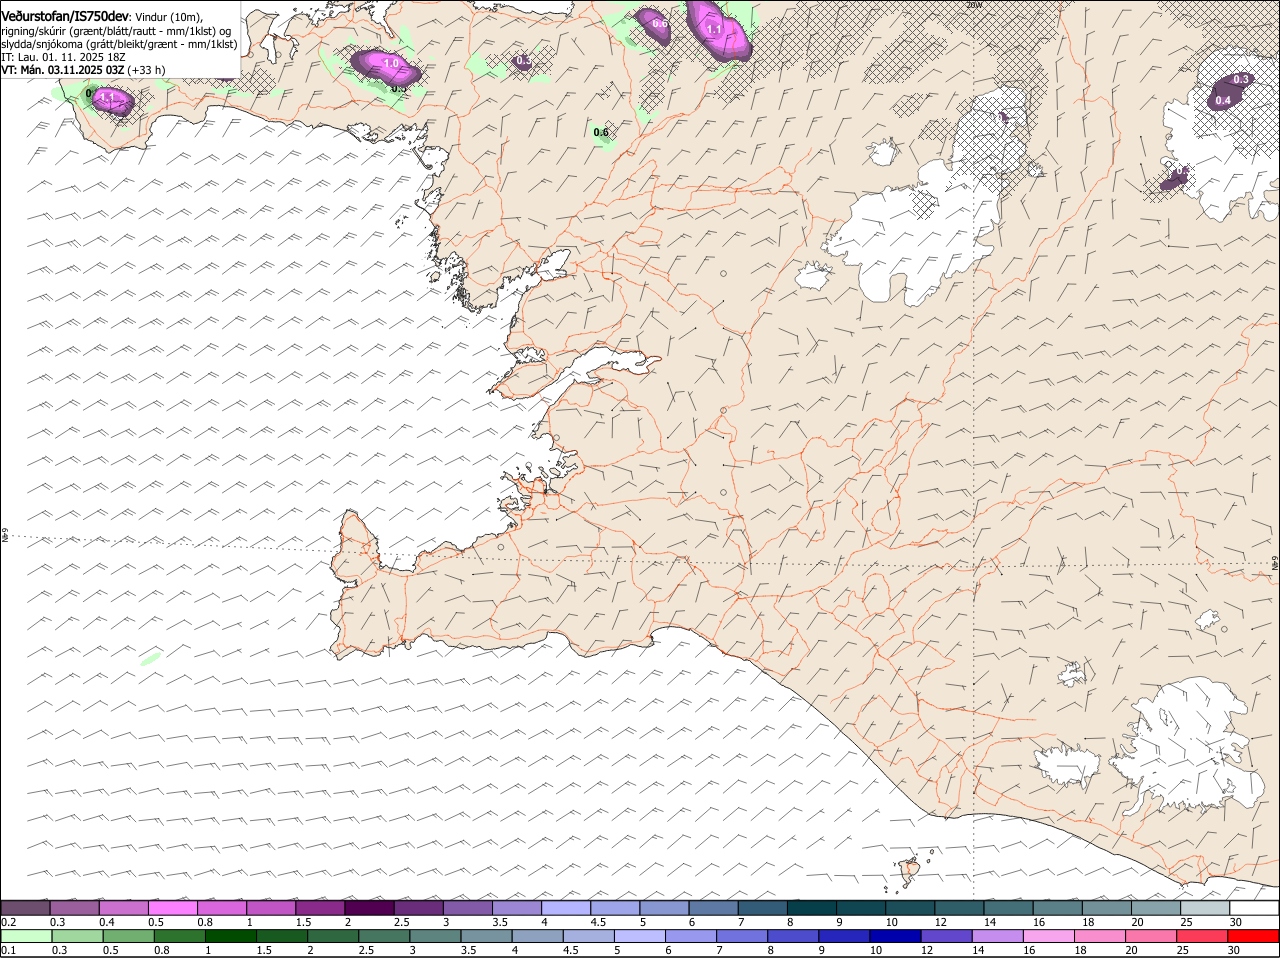
Task: Pick the bright pink 0.5 snow legend swatch
Action: (173, 908)
